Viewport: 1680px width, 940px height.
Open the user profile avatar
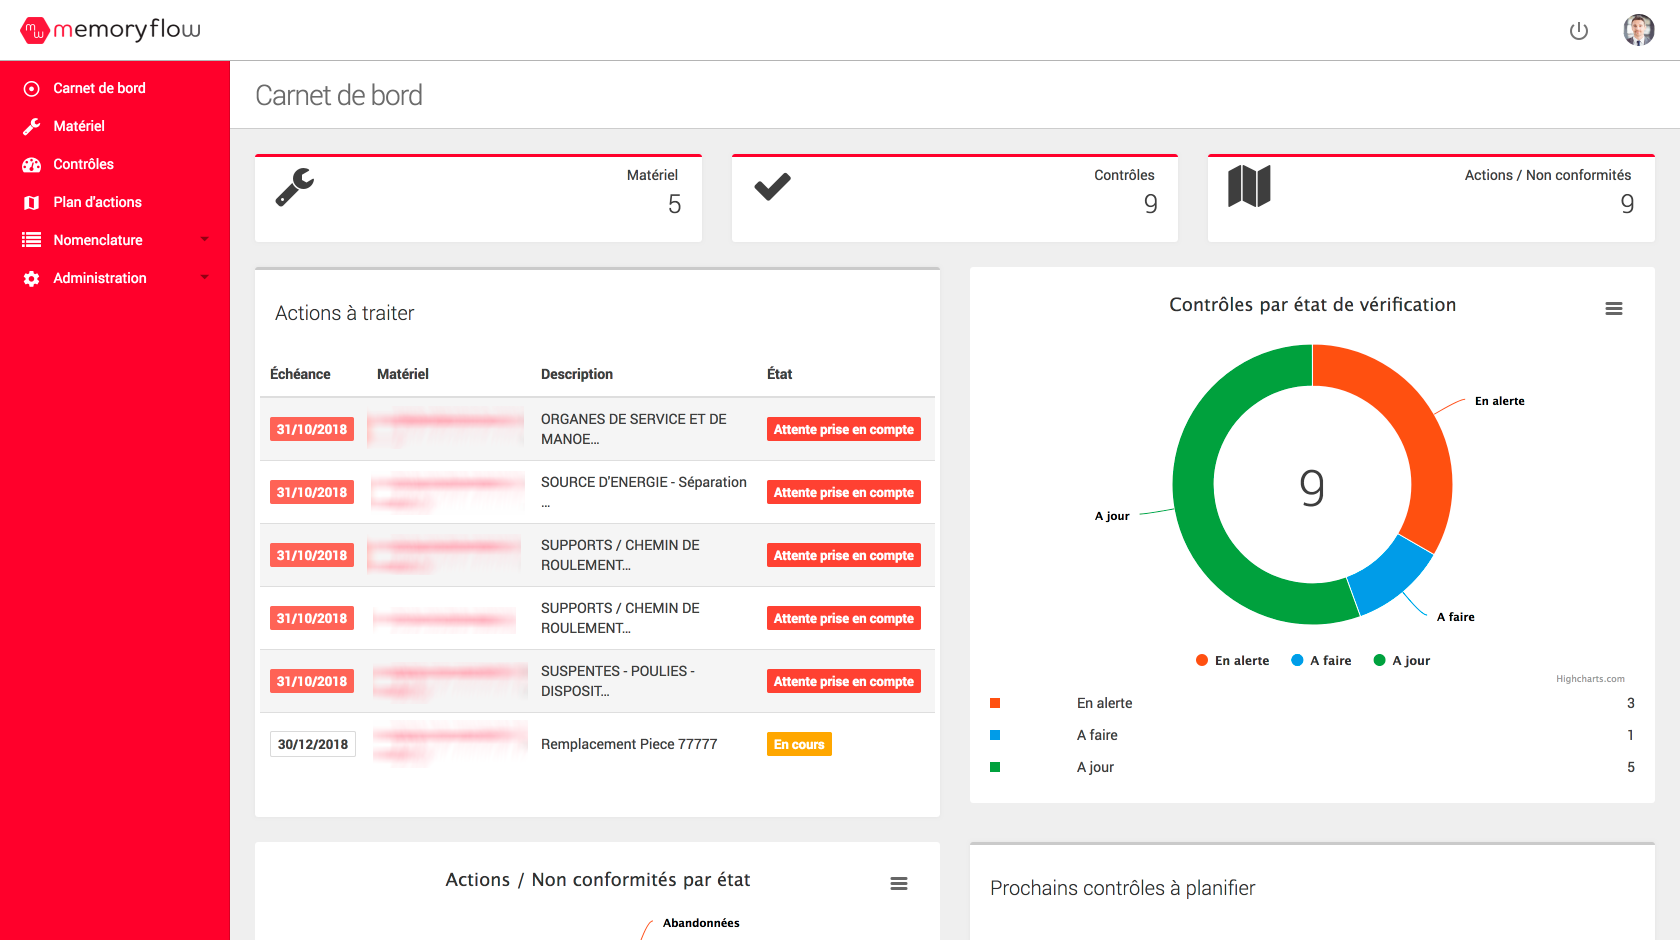tap(1638, 30)
